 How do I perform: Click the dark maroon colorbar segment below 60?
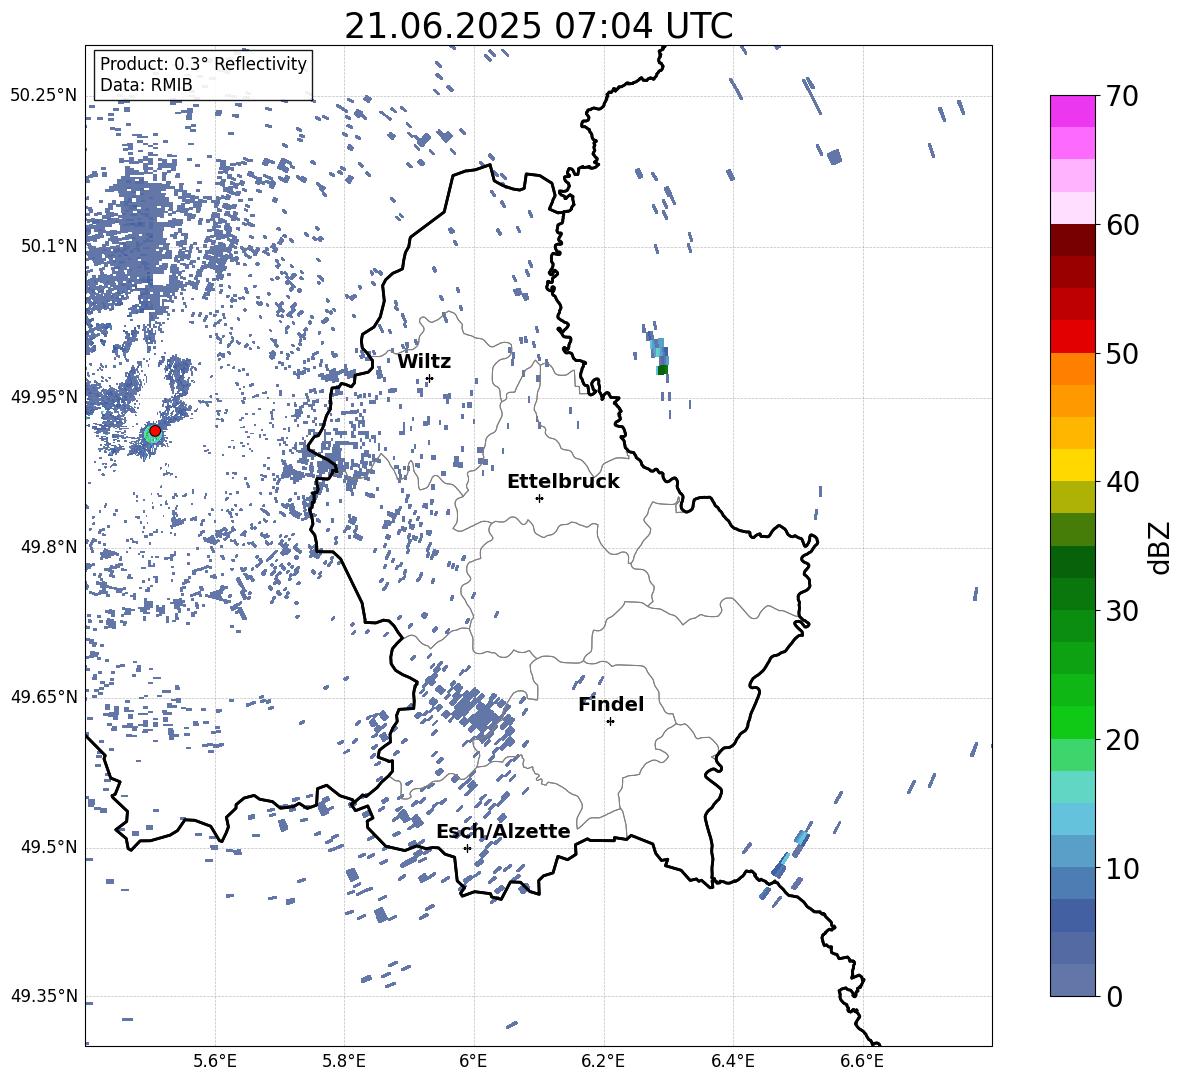pyautogui.click(x=1072, y=241)
